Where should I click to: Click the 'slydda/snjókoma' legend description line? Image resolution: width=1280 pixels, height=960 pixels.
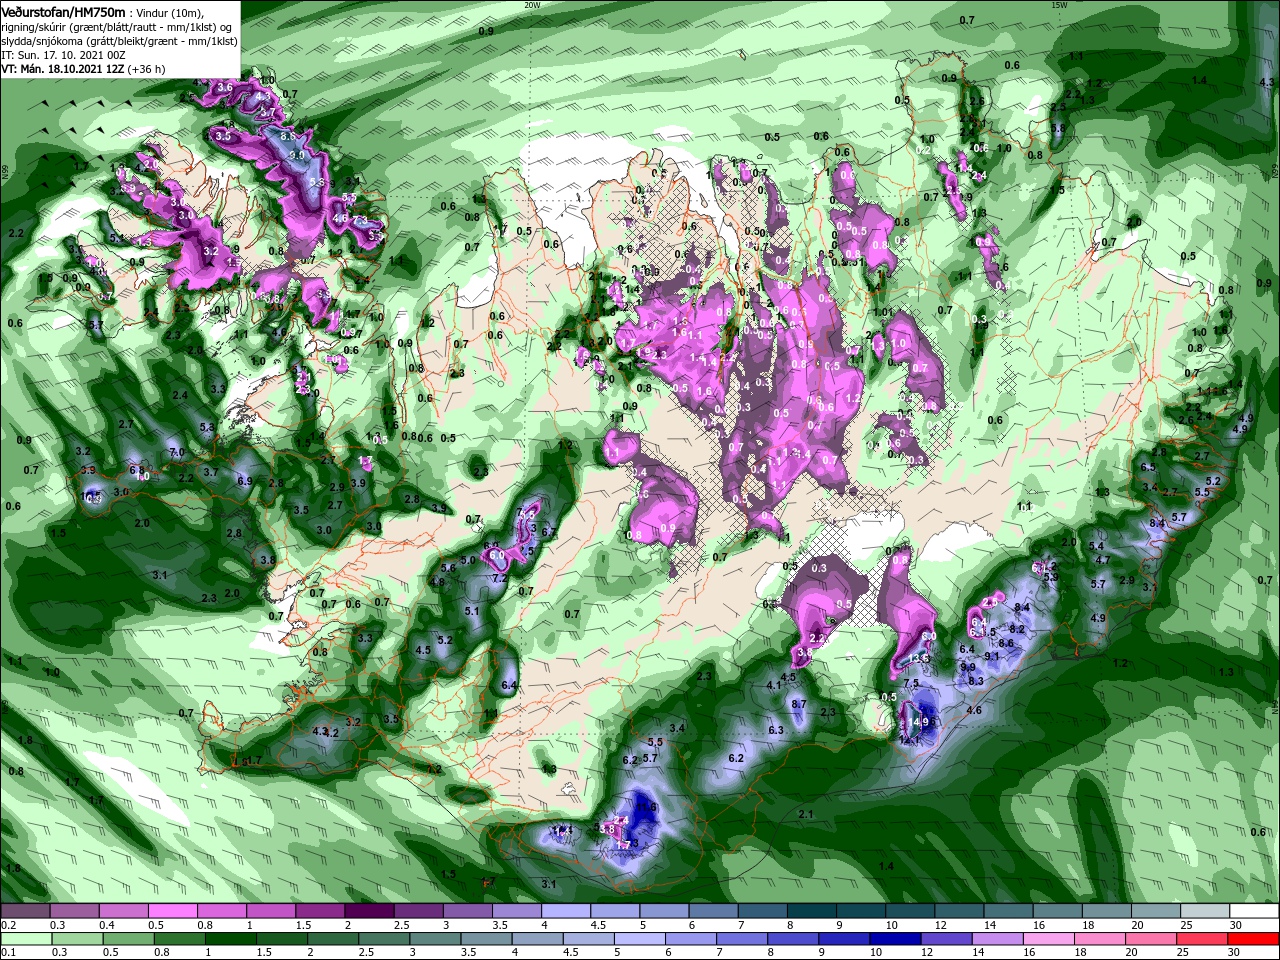point(119,41)
